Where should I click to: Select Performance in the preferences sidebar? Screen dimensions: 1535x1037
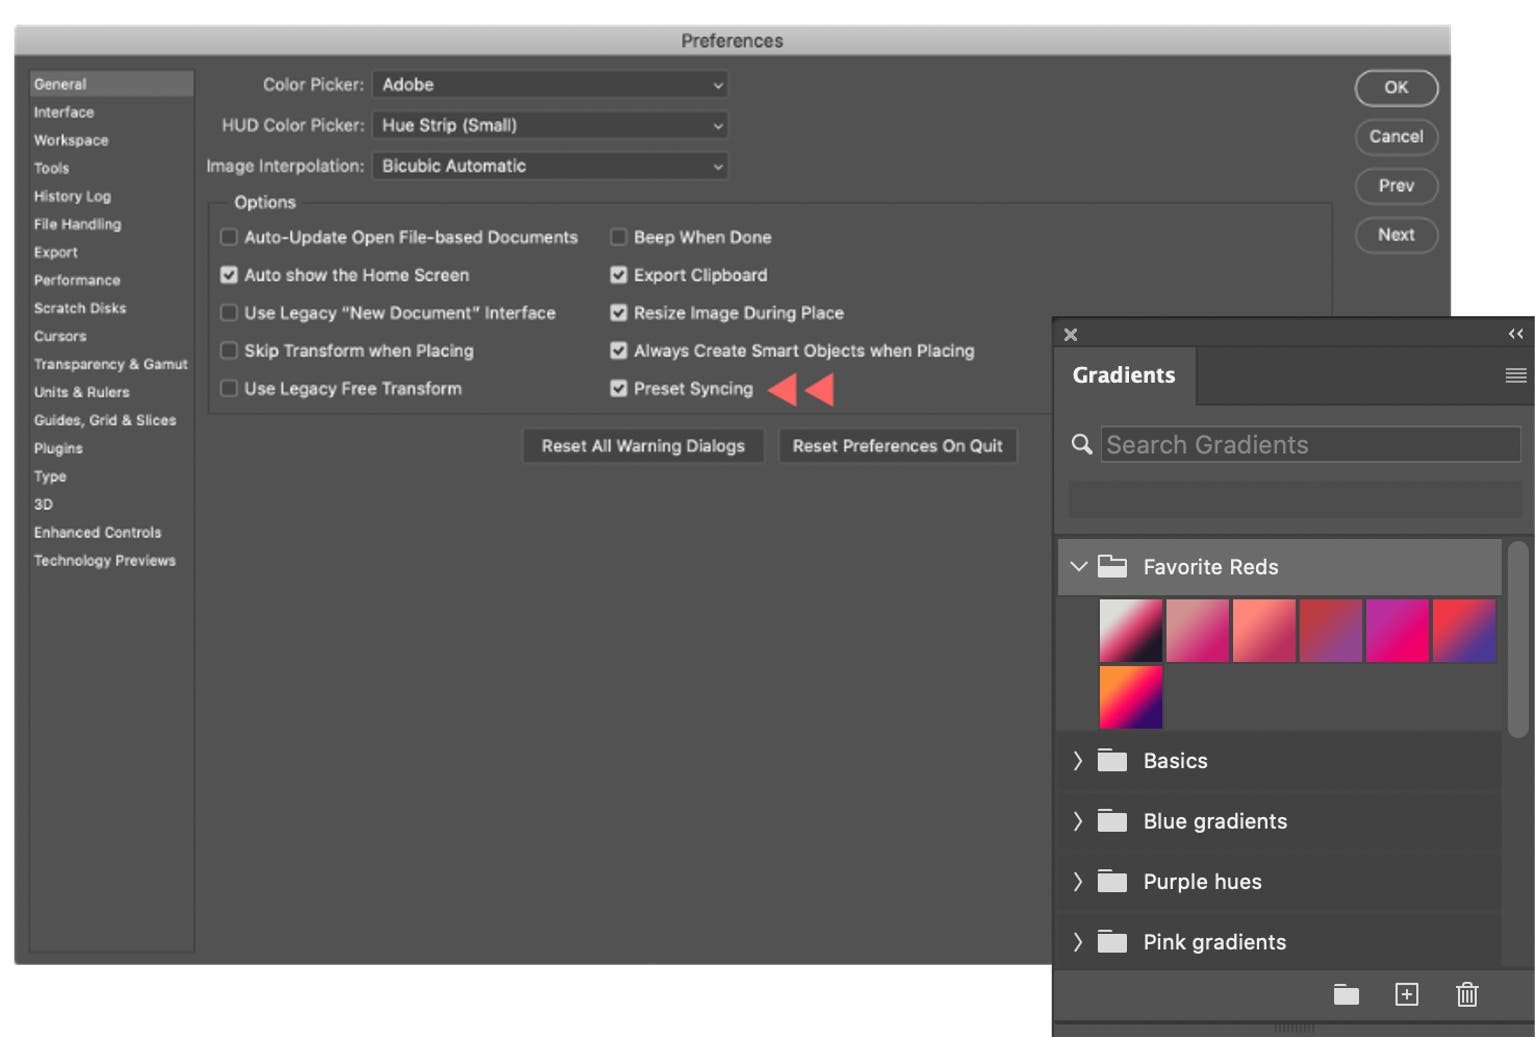(77, 280)
